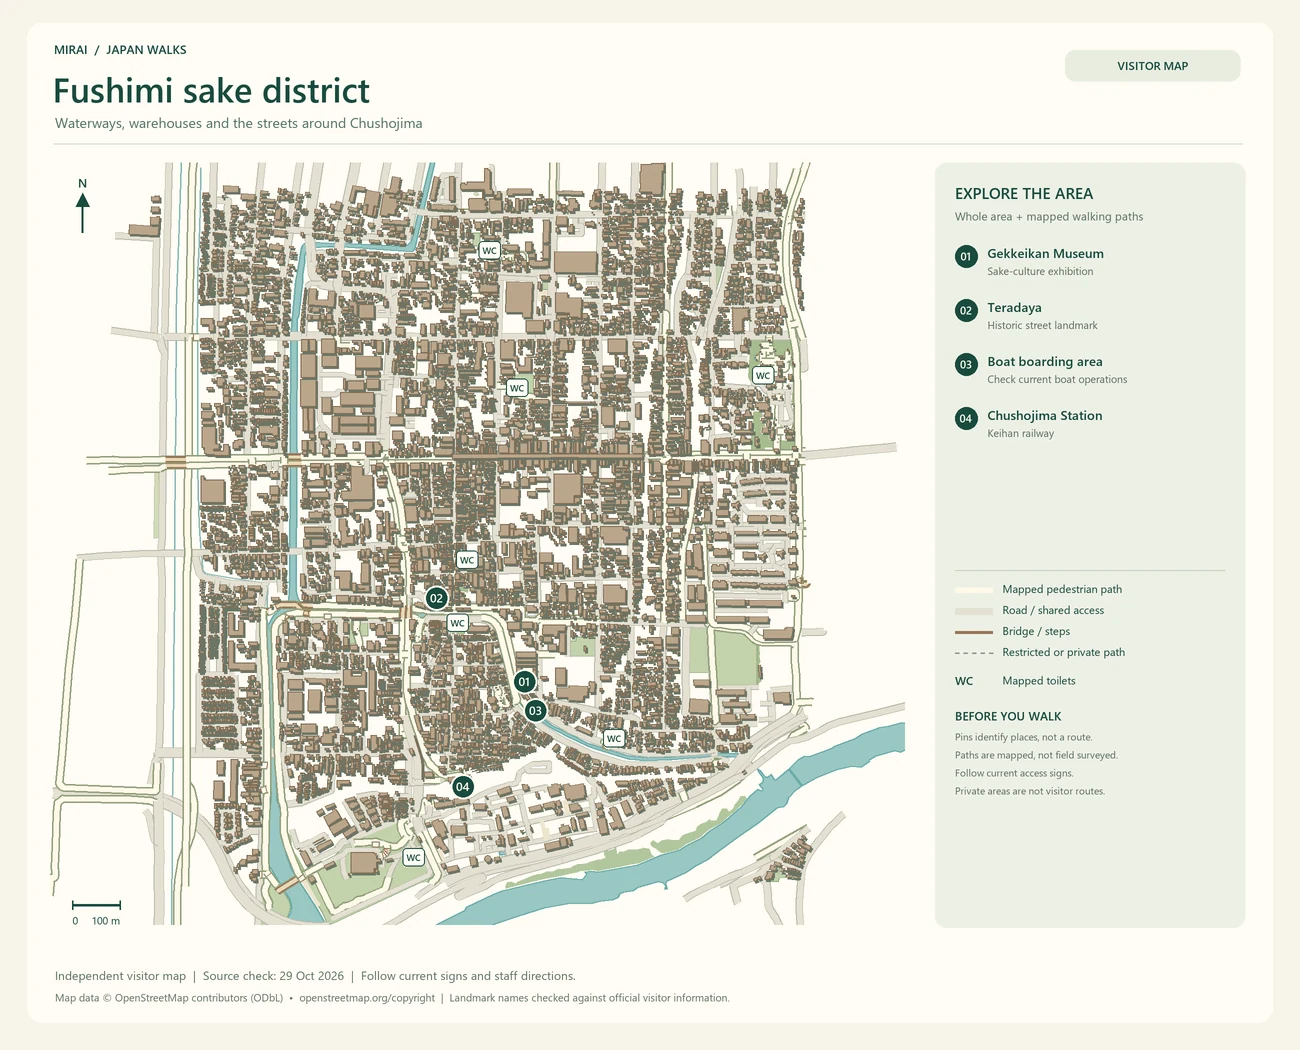This screenshot has height=1050, width=1300.
Task: Click the north arrow compass indicator
Action: click(82, 206)
